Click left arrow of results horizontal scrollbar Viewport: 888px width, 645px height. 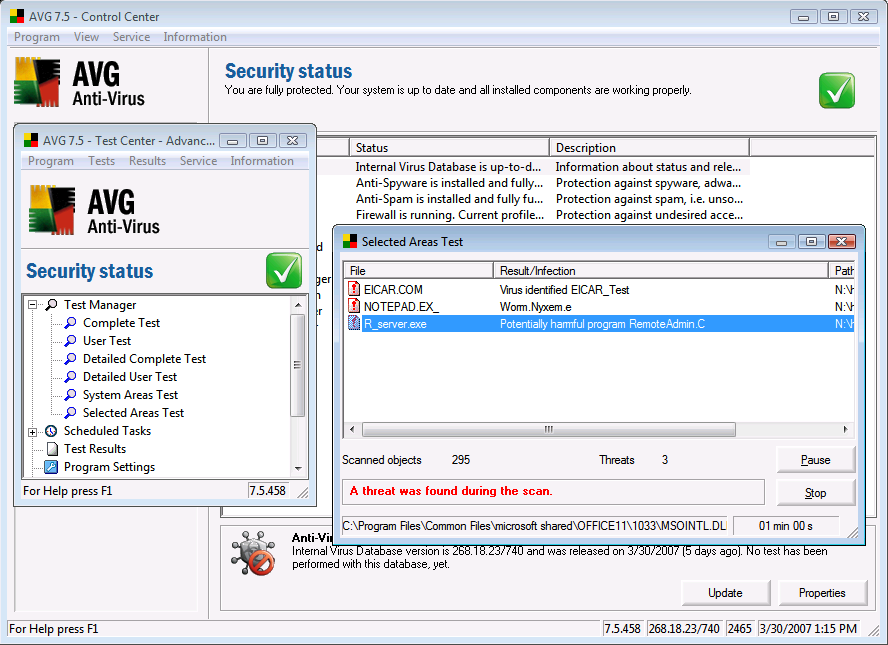[352, 429]
